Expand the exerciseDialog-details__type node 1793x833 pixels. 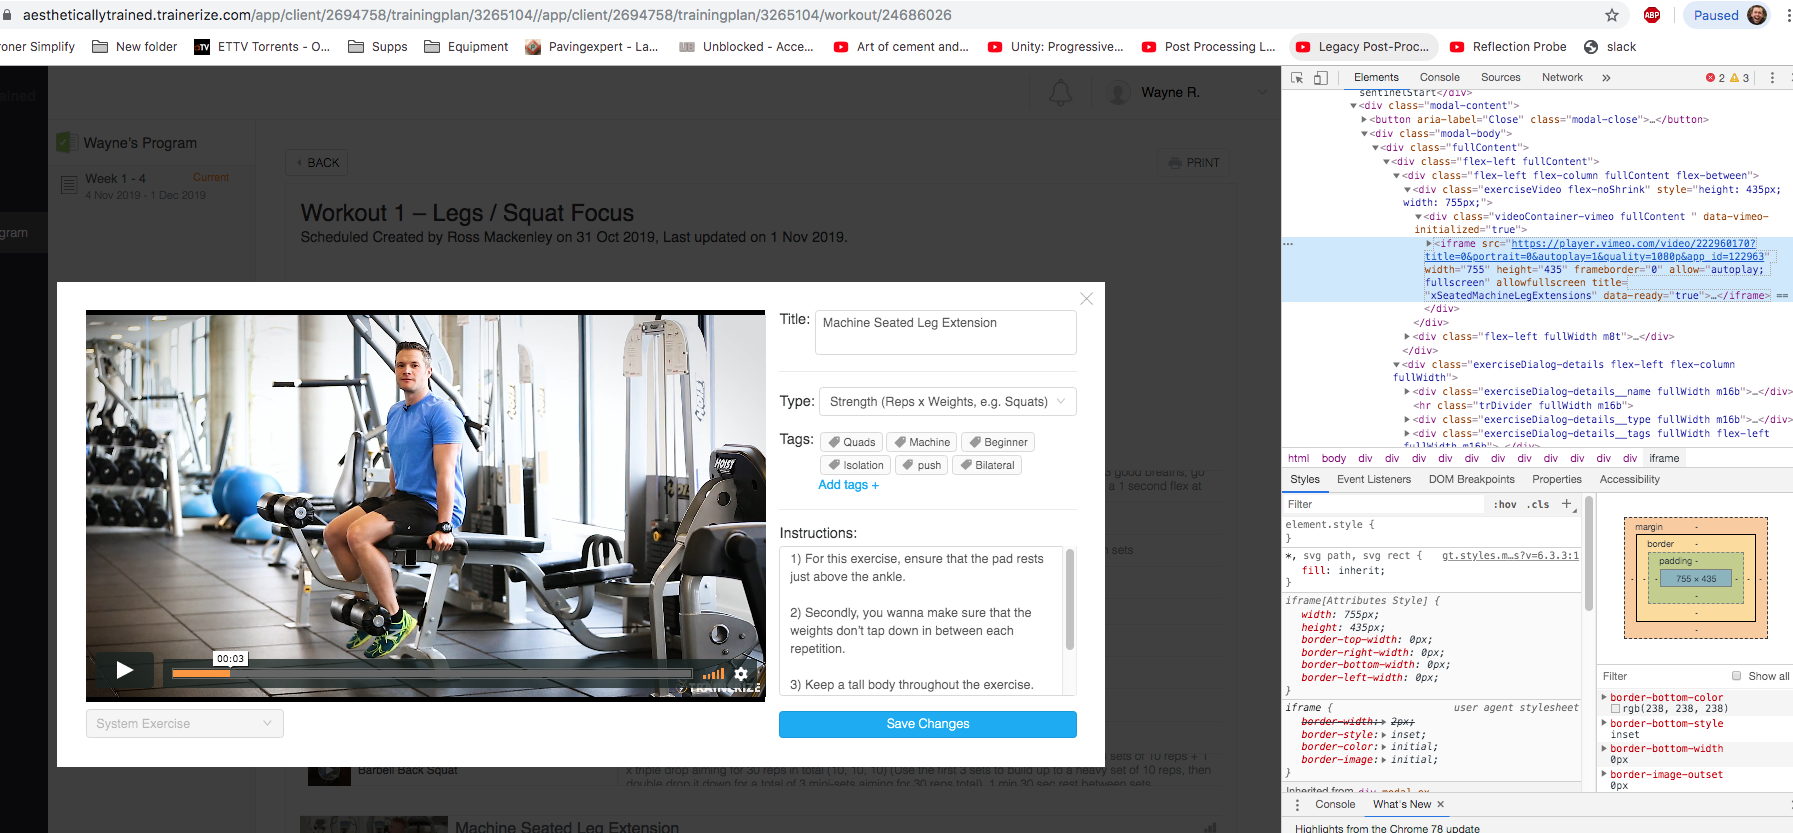click(x=1408, y=420)
